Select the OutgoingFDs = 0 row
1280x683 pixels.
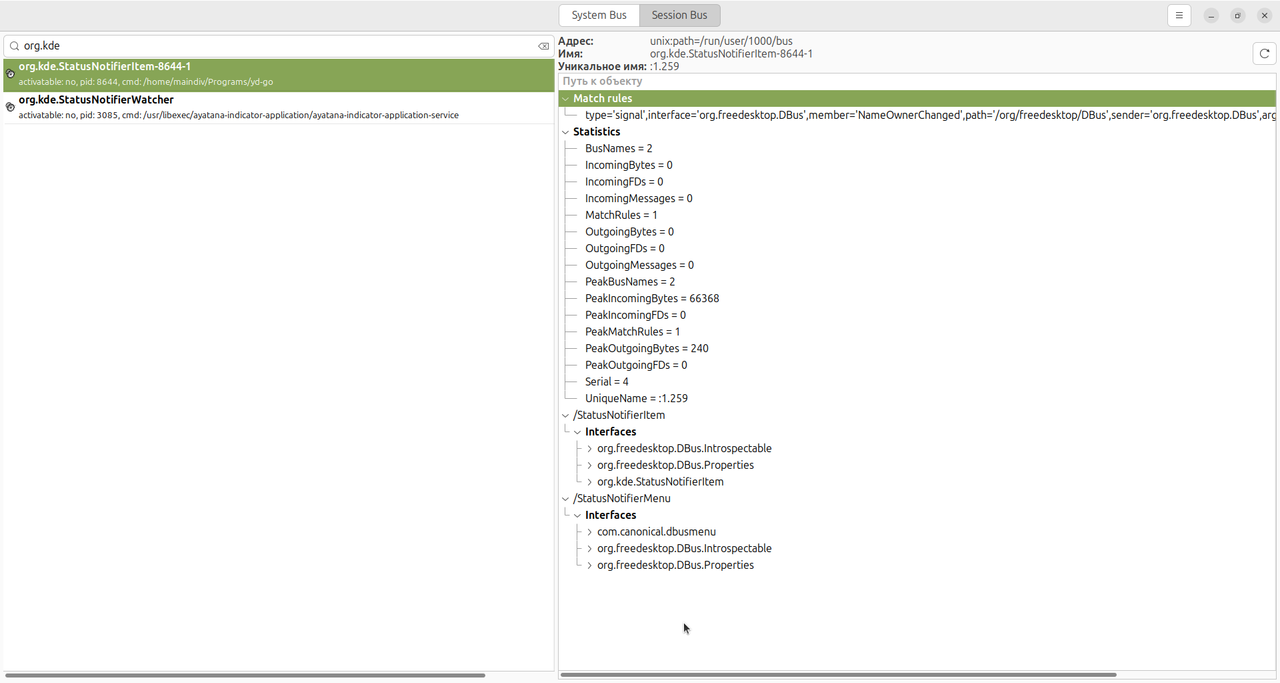[917, 248]
